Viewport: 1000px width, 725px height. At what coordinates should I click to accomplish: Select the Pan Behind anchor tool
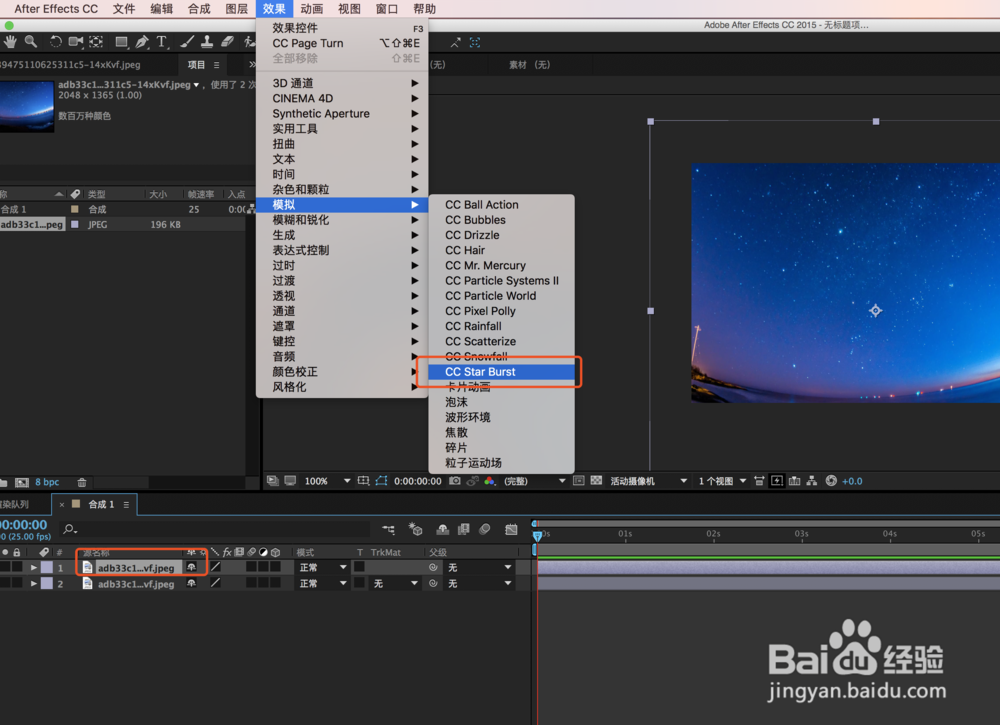(96, 42)
